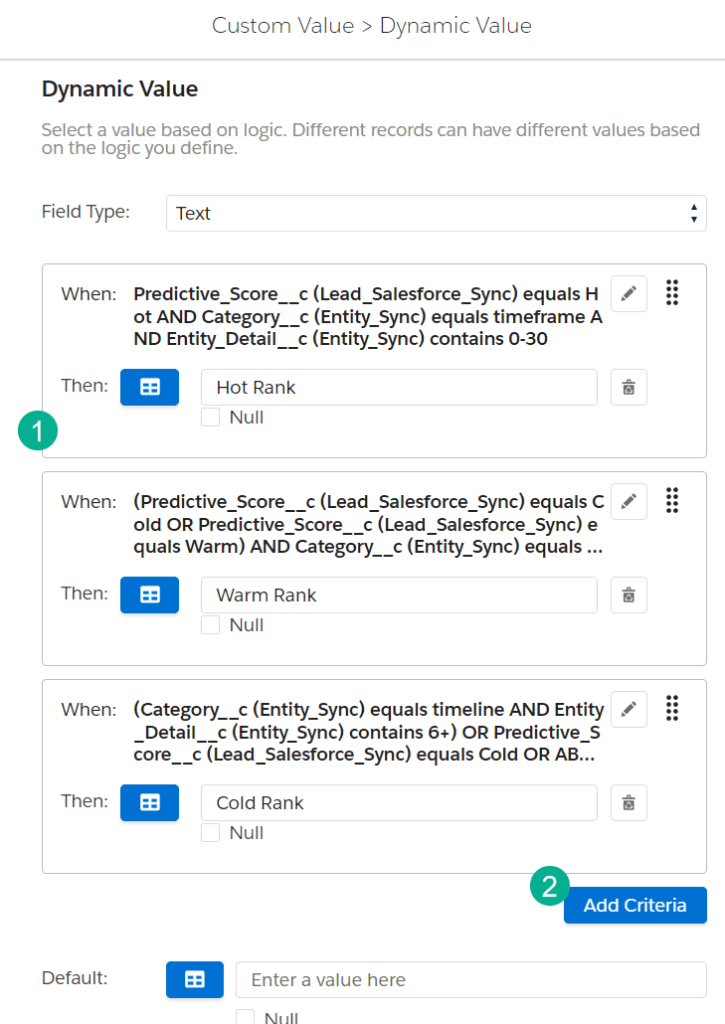This screenshot has height=1024, width=725.
Task: Edit the Cold Rank criteria with pencil icon
Action: tap(628, 709)
